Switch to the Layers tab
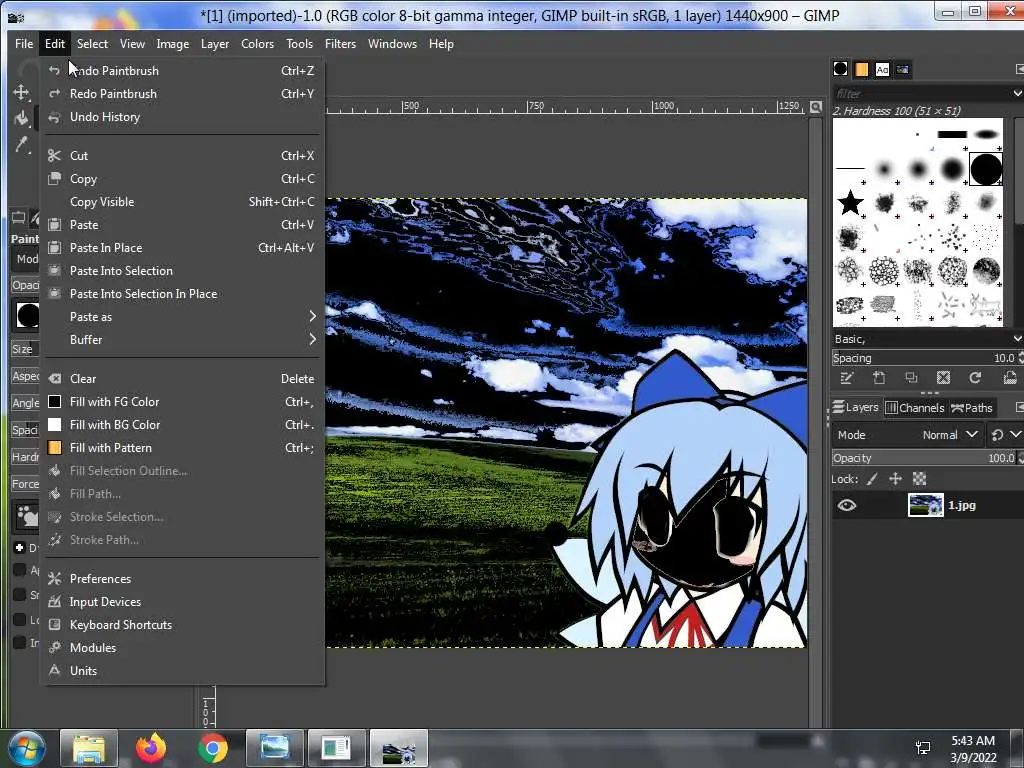The image size is (1024, 768). coord(856,408)
